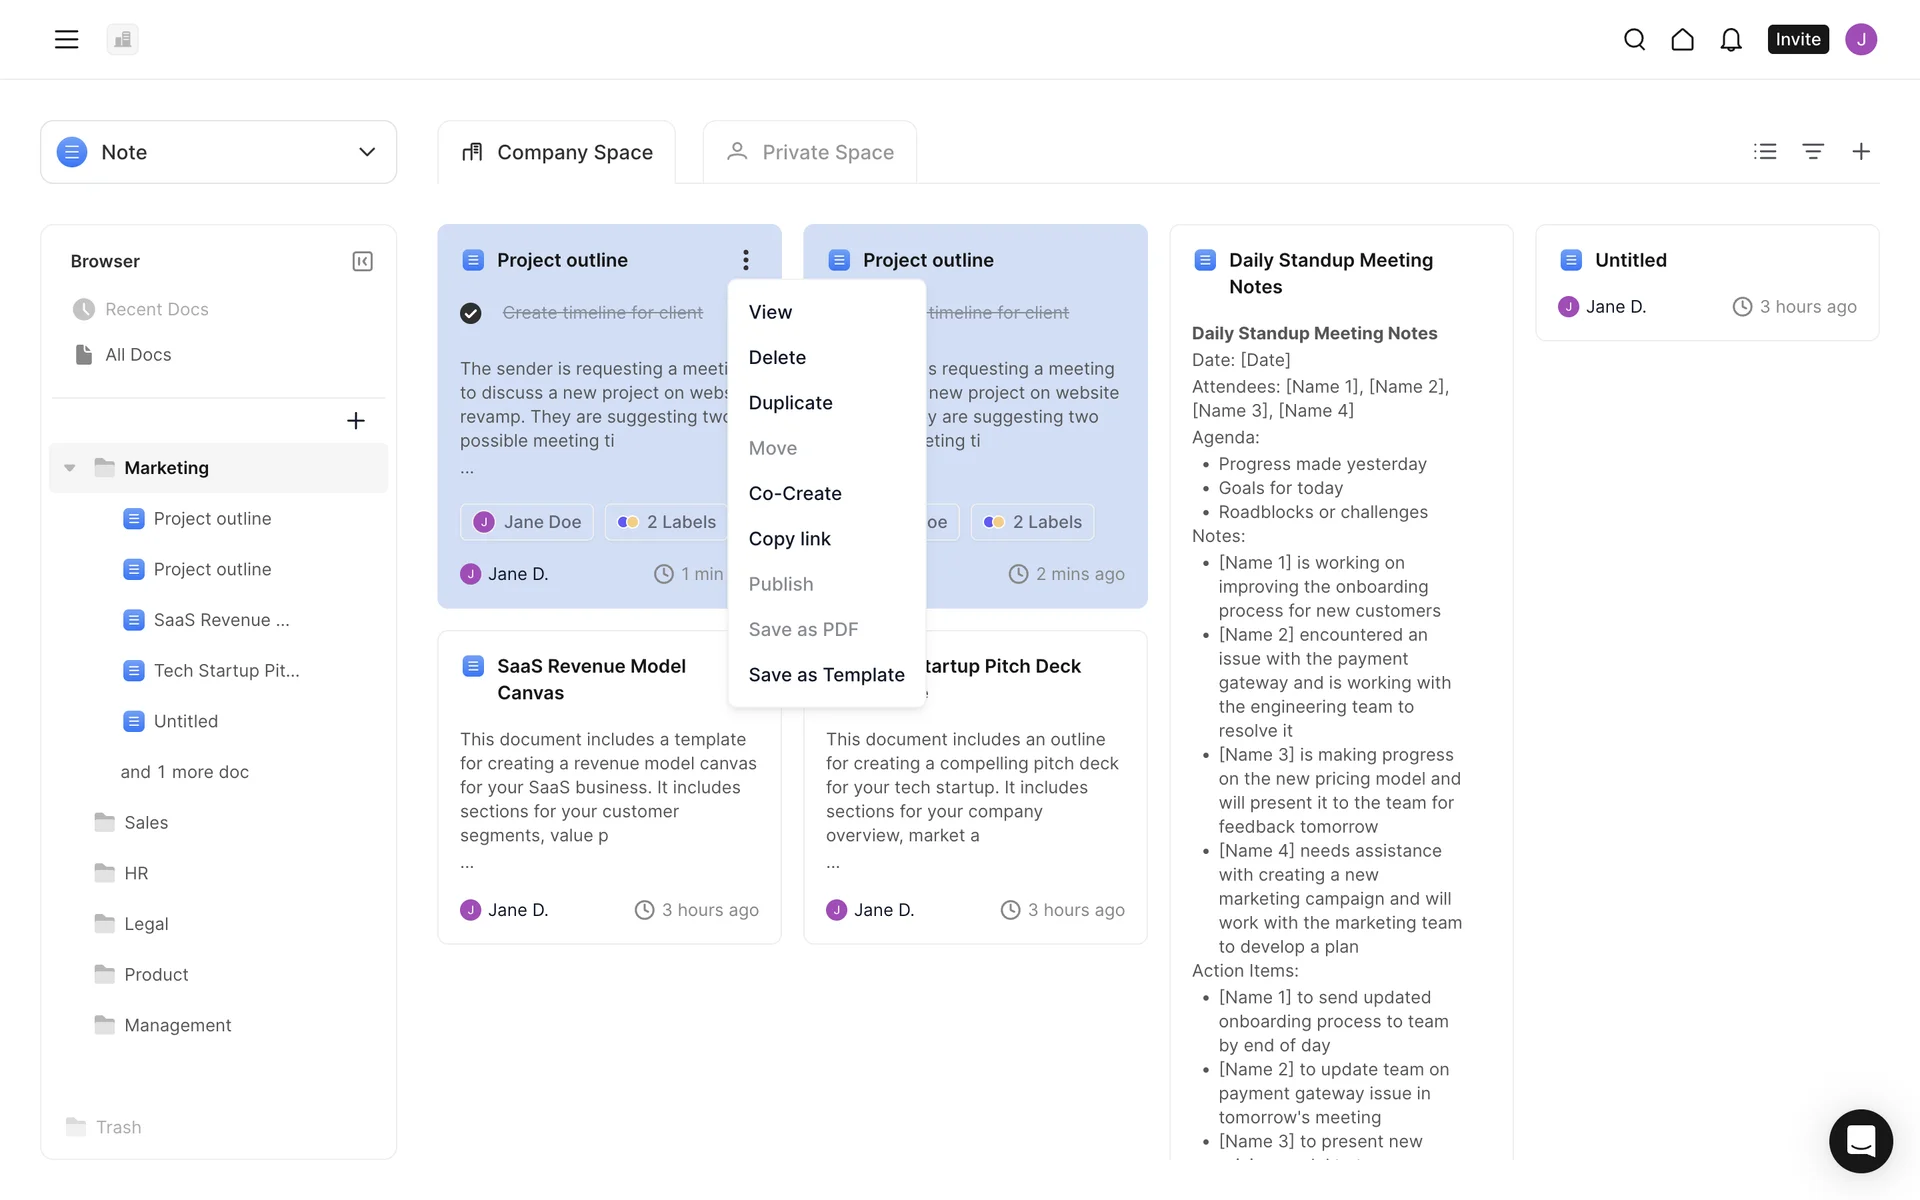Open the Note type dropdown
This screenshot has height=1200, width=1920.
[x=218, y=152]
